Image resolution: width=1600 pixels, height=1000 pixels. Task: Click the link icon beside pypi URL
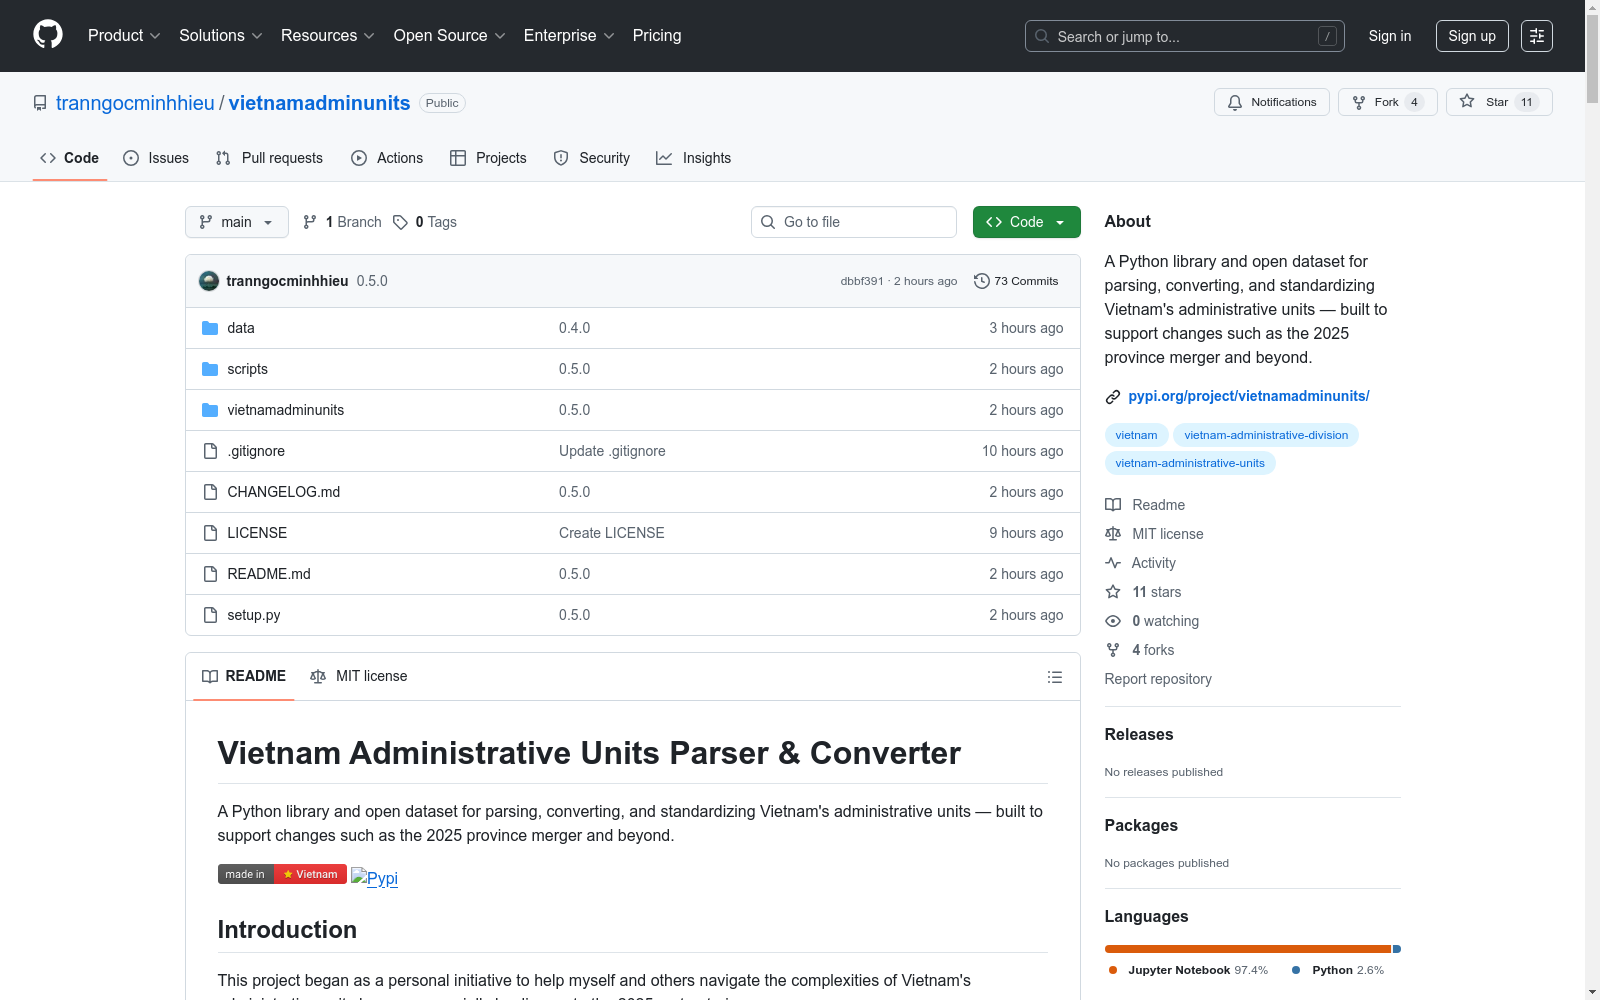[x=1113, y=397]
